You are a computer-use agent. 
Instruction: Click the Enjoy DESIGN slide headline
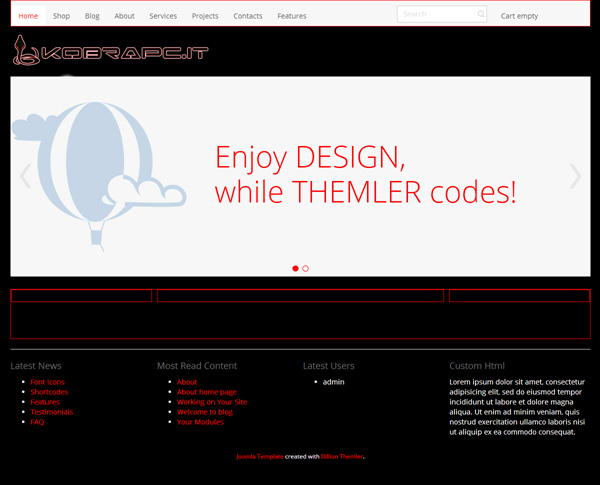click(x=365, y=174)
